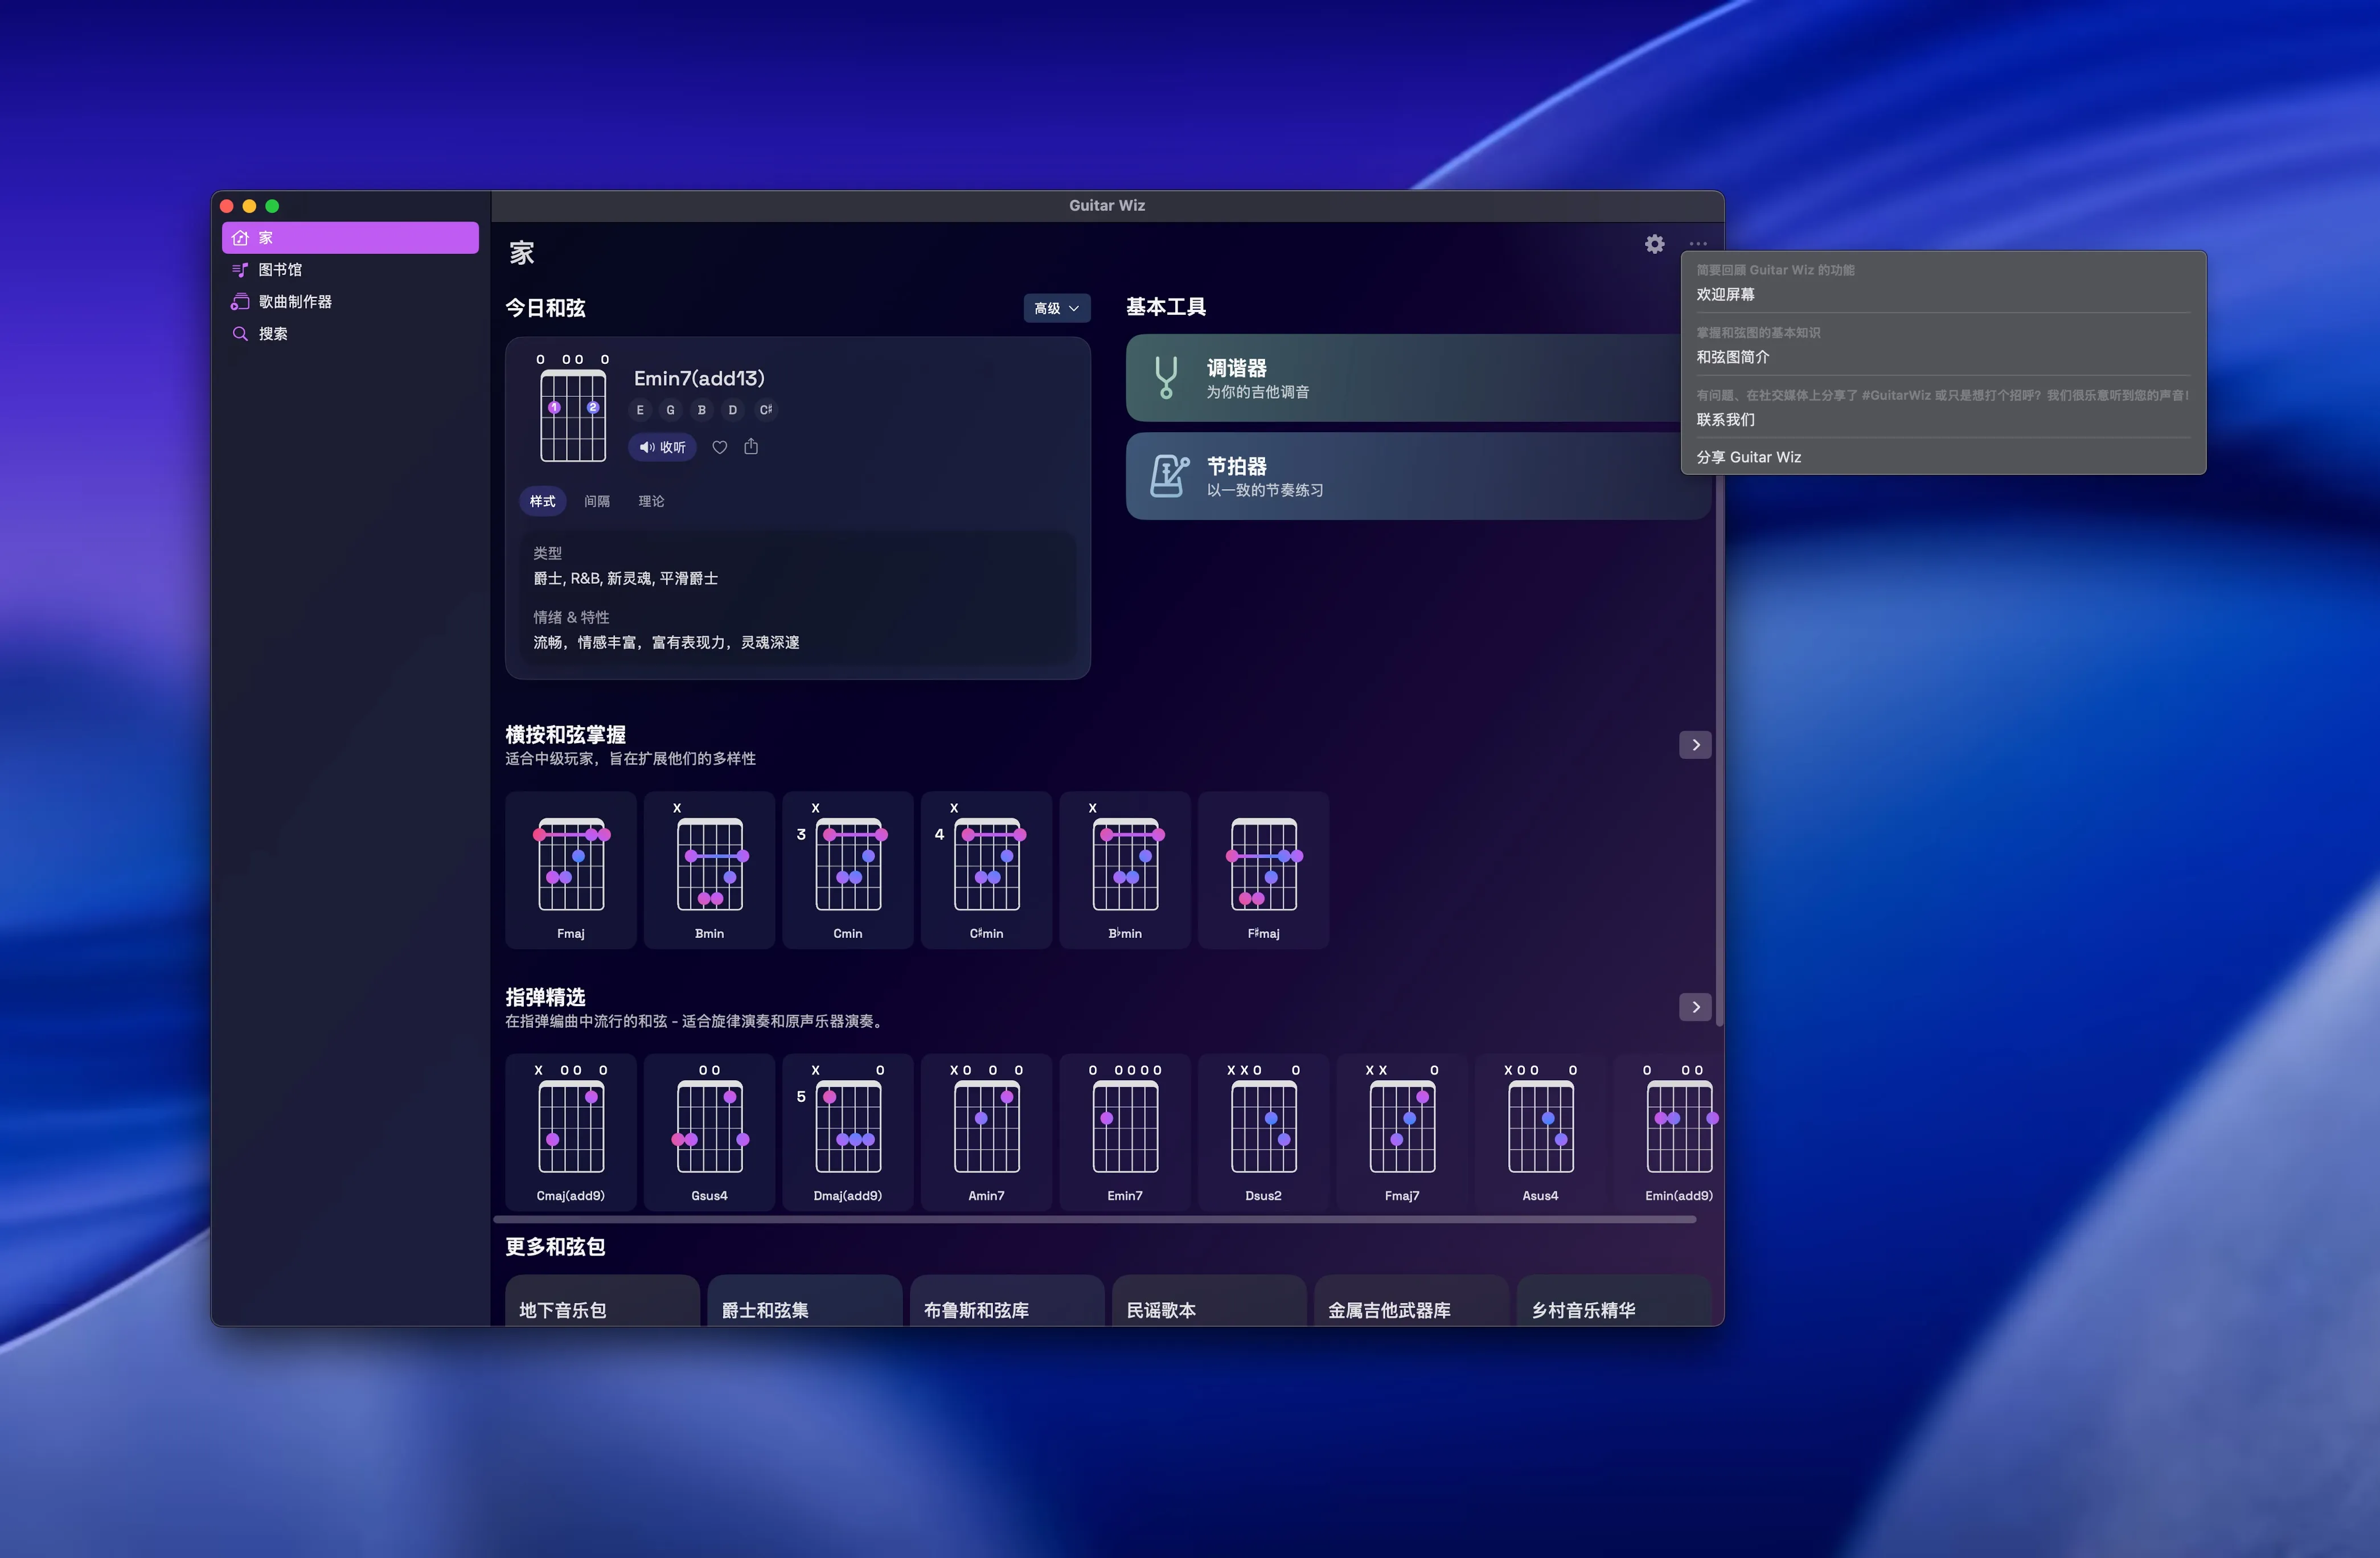Viewport: 2380px width, 1558px height.
Task: Click the E note badge
Action: pos(640,410)
